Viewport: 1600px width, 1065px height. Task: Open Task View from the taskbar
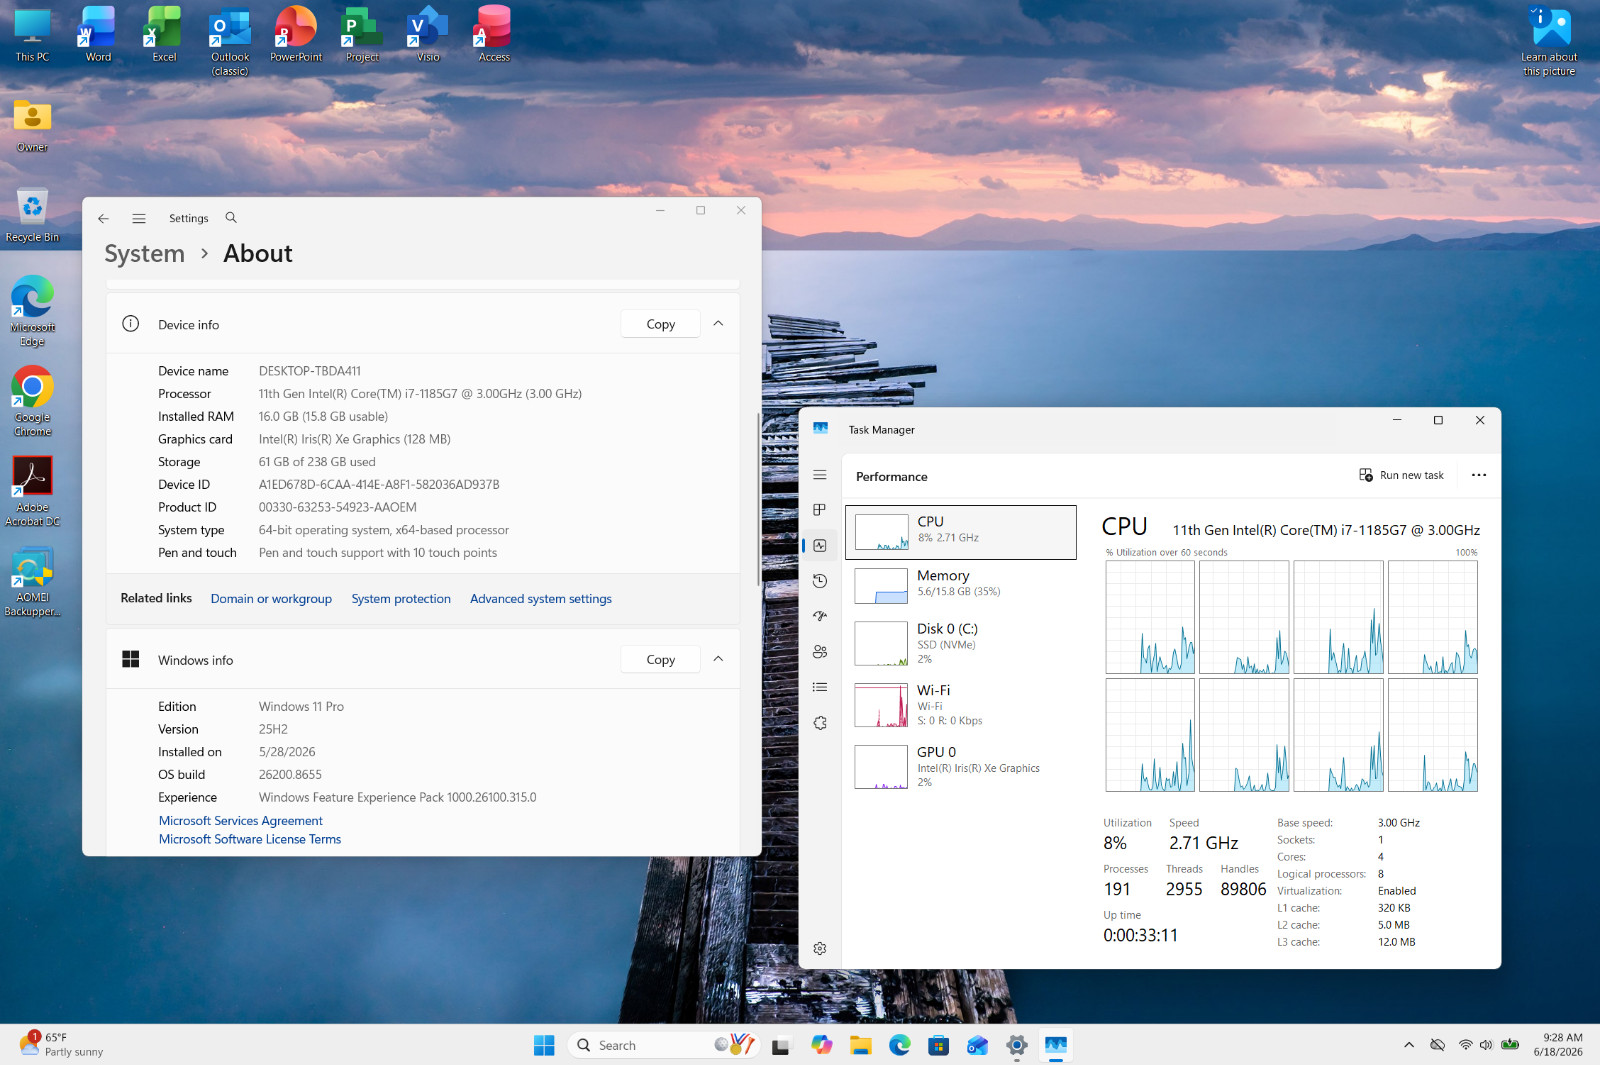click(781, 1045)
